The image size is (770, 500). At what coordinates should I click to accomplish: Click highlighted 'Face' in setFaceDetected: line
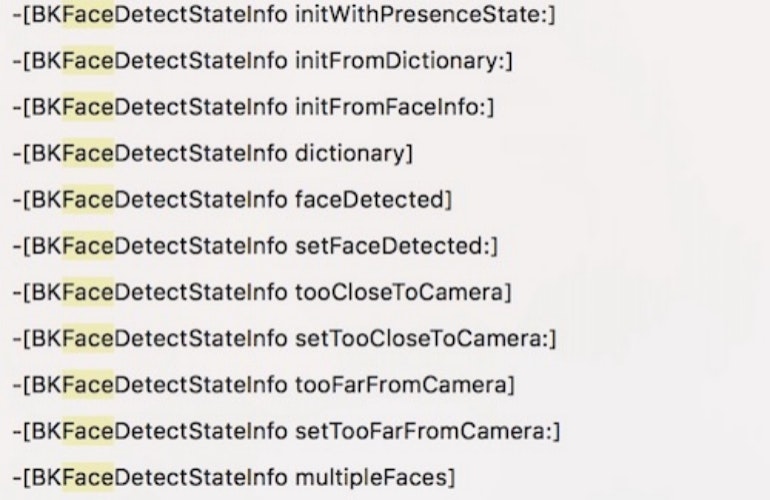click(x=88, y=246)
